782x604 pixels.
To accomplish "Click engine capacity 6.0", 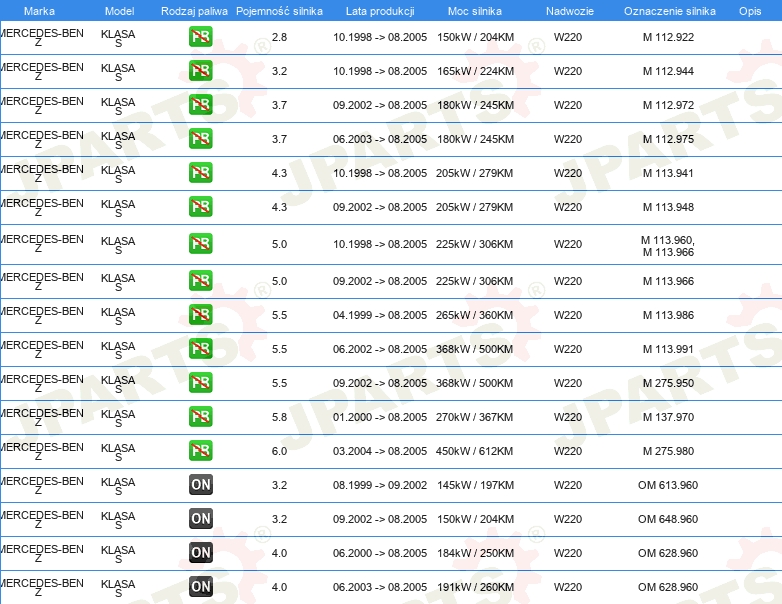I will point(279,450).
